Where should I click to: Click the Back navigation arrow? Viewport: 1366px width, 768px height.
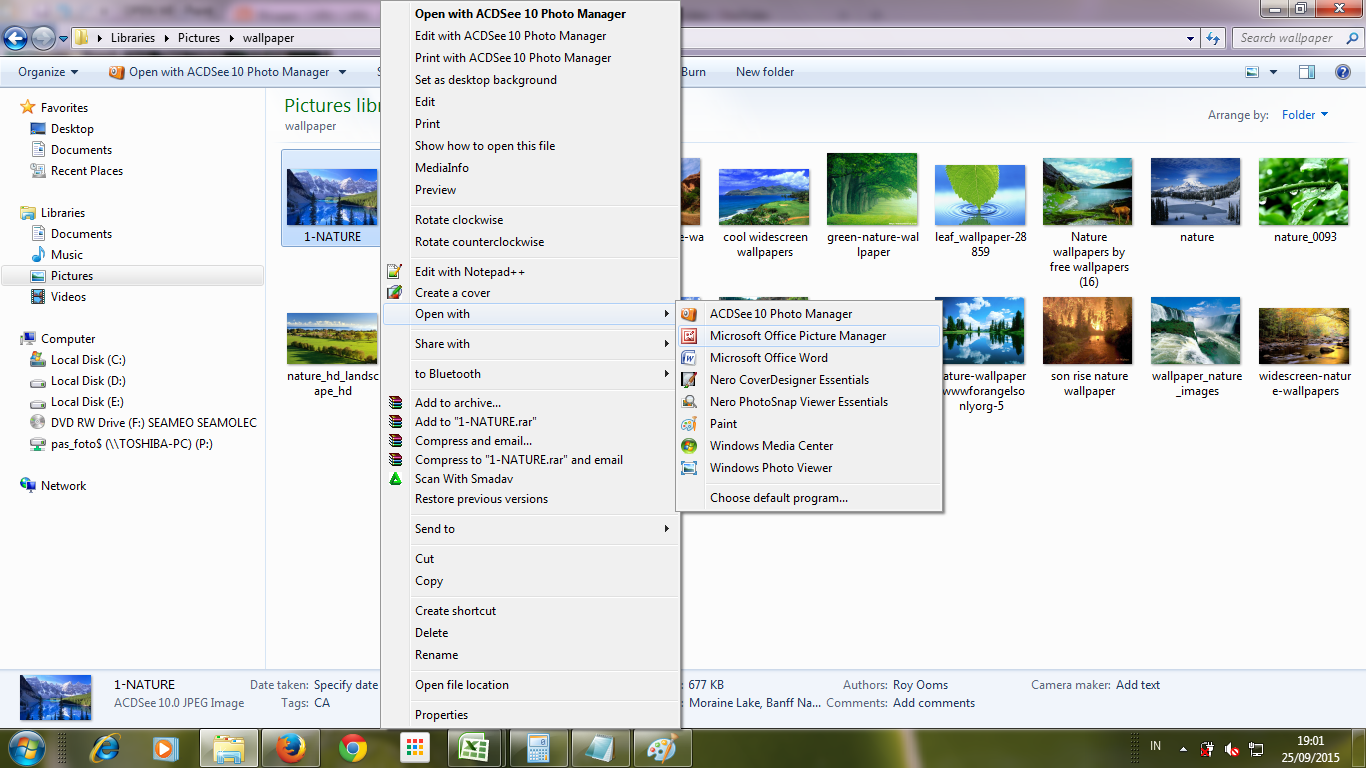[x=15, y=38]
